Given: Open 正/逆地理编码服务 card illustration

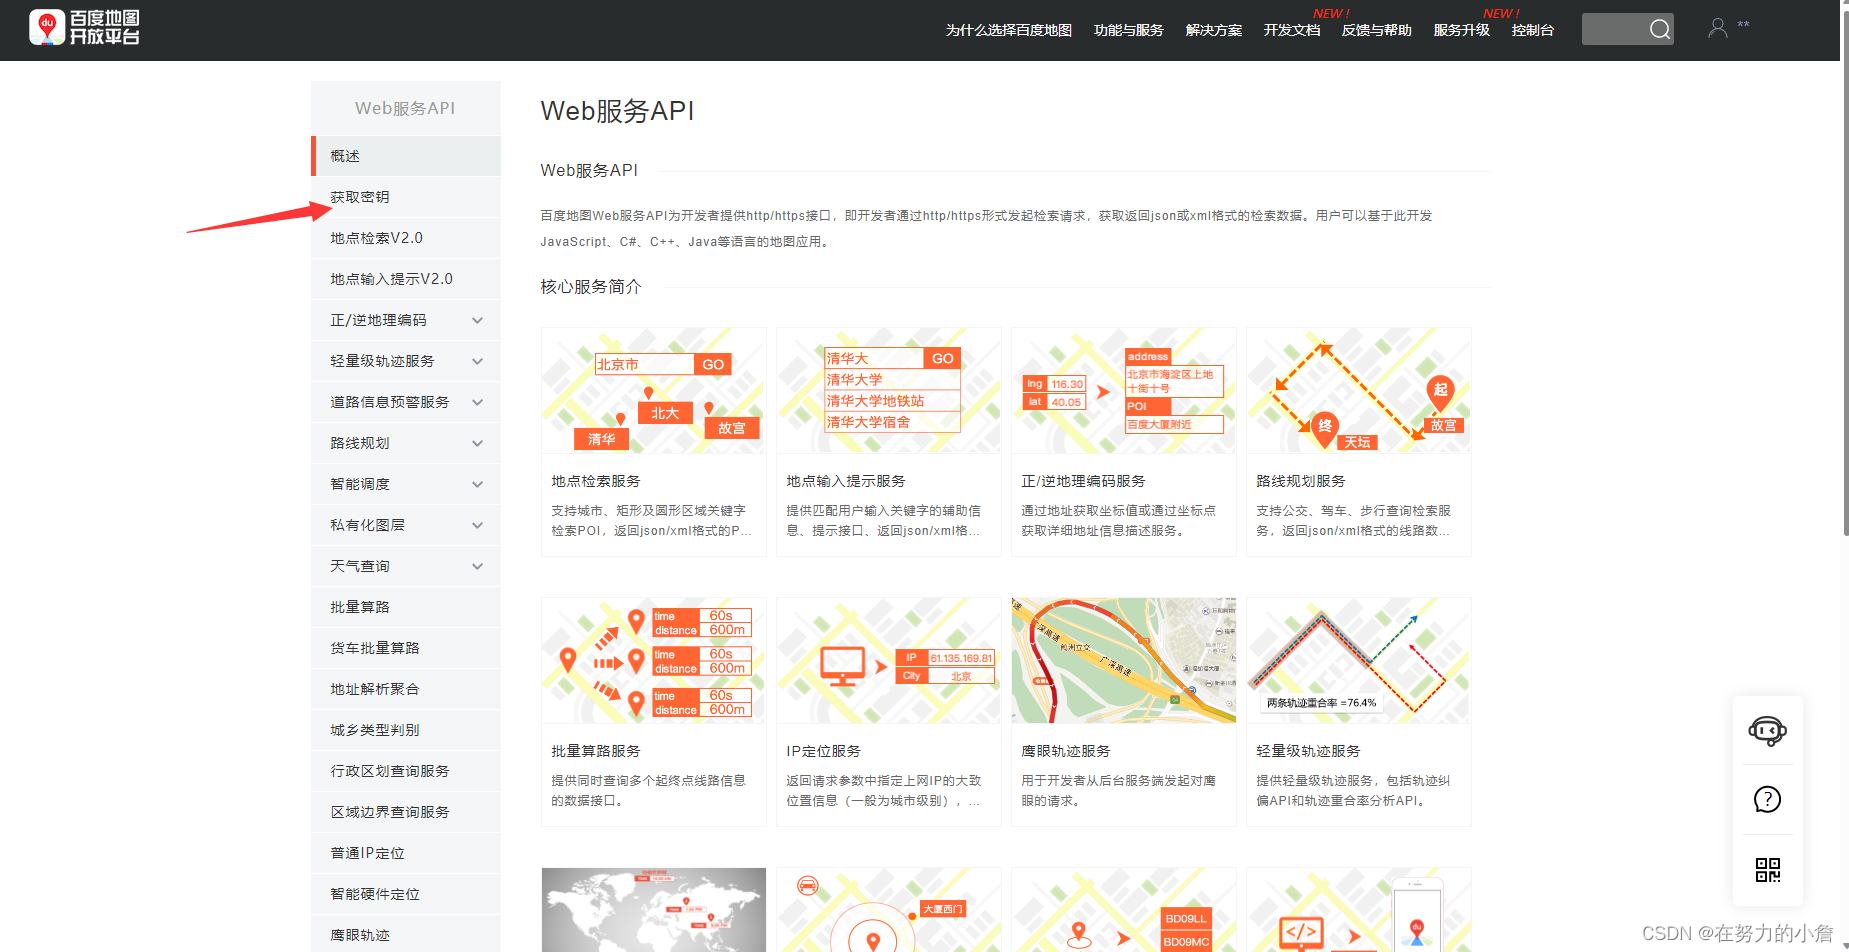Looking at the screenshot, I should point(1124,391).
